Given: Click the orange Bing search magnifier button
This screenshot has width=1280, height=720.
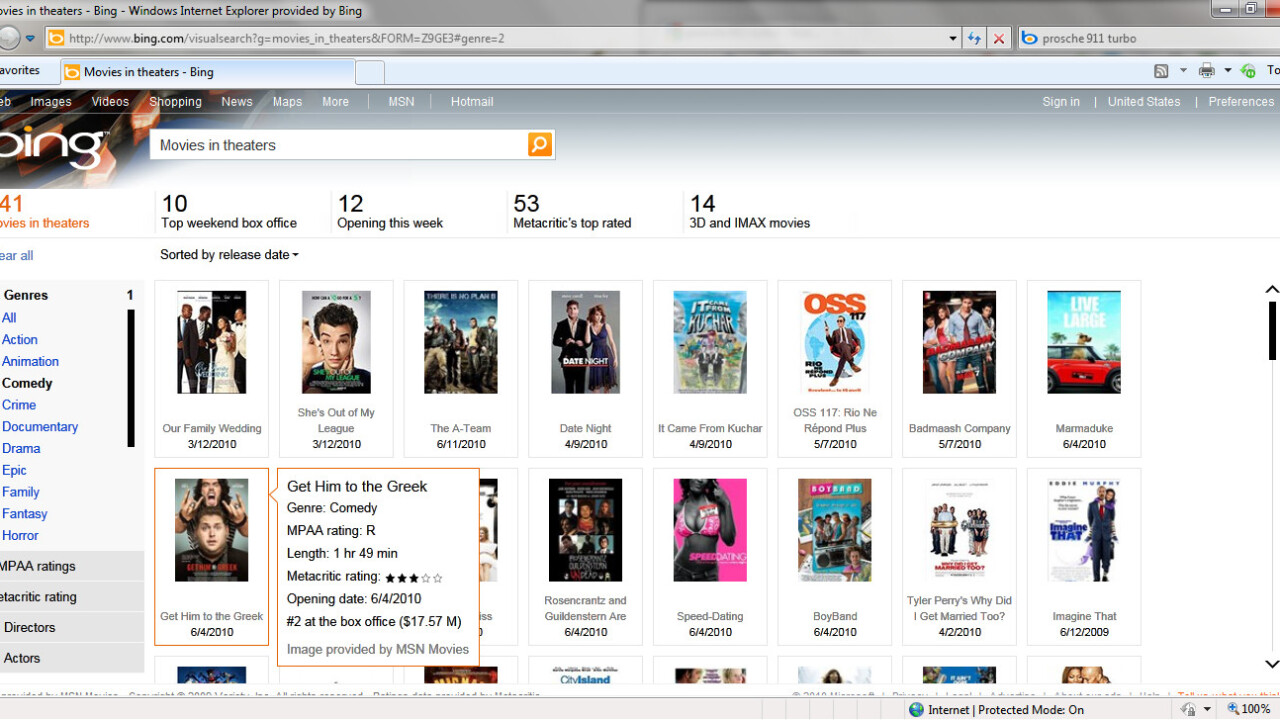Looking at the screenshot, I should click(x=540, y=145).
